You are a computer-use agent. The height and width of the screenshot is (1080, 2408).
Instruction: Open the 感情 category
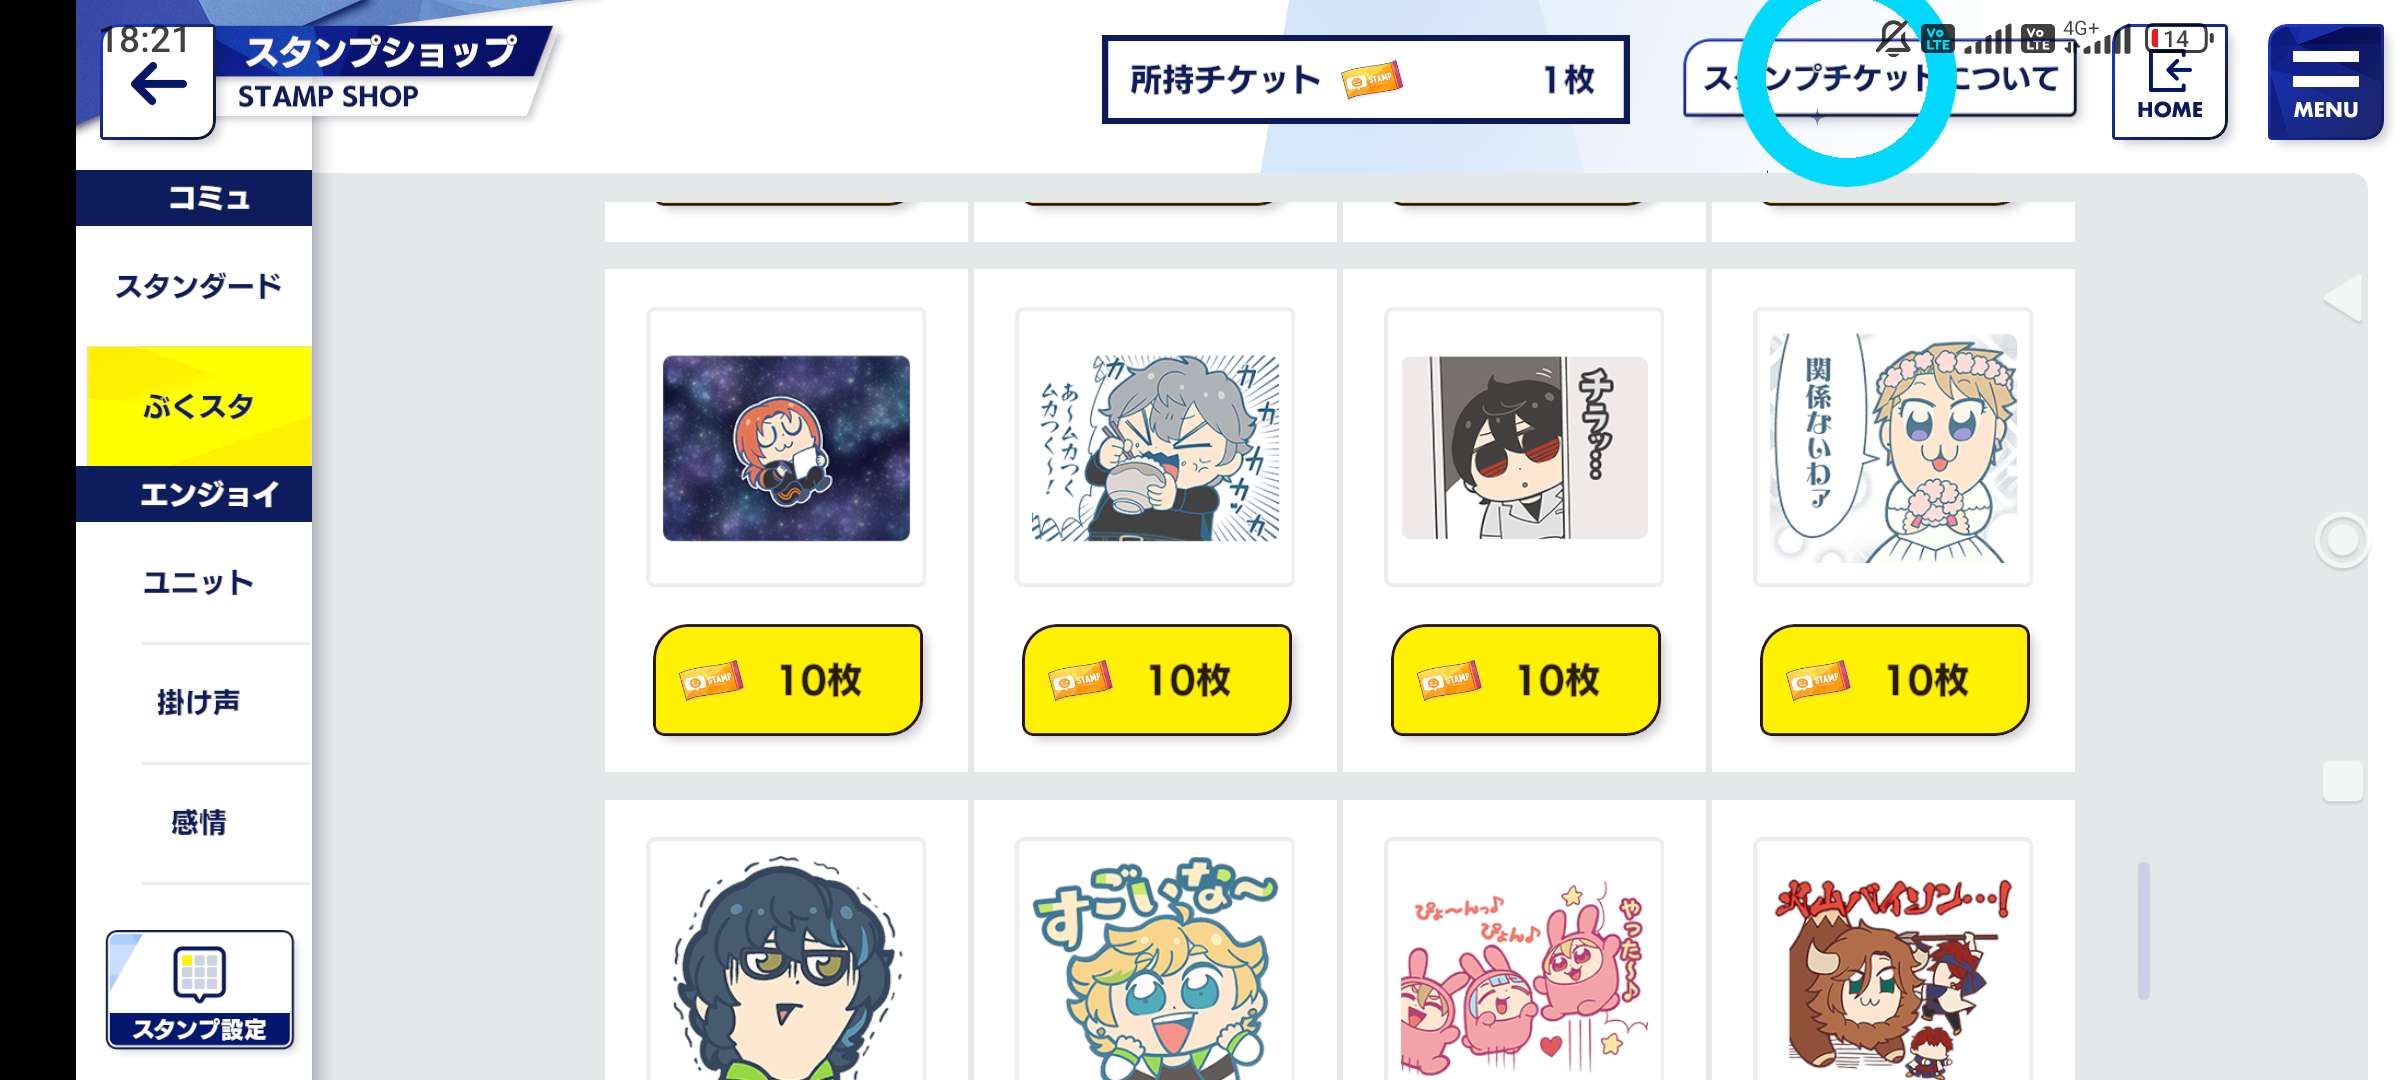point(198,822)
